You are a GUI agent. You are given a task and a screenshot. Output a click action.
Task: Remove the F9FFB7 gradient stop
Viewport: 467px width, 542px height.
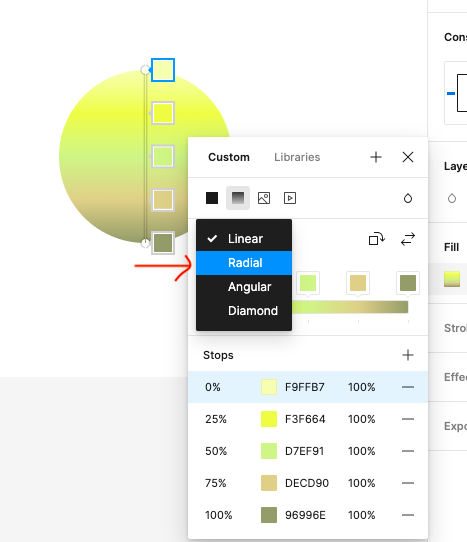click(408, 387)
